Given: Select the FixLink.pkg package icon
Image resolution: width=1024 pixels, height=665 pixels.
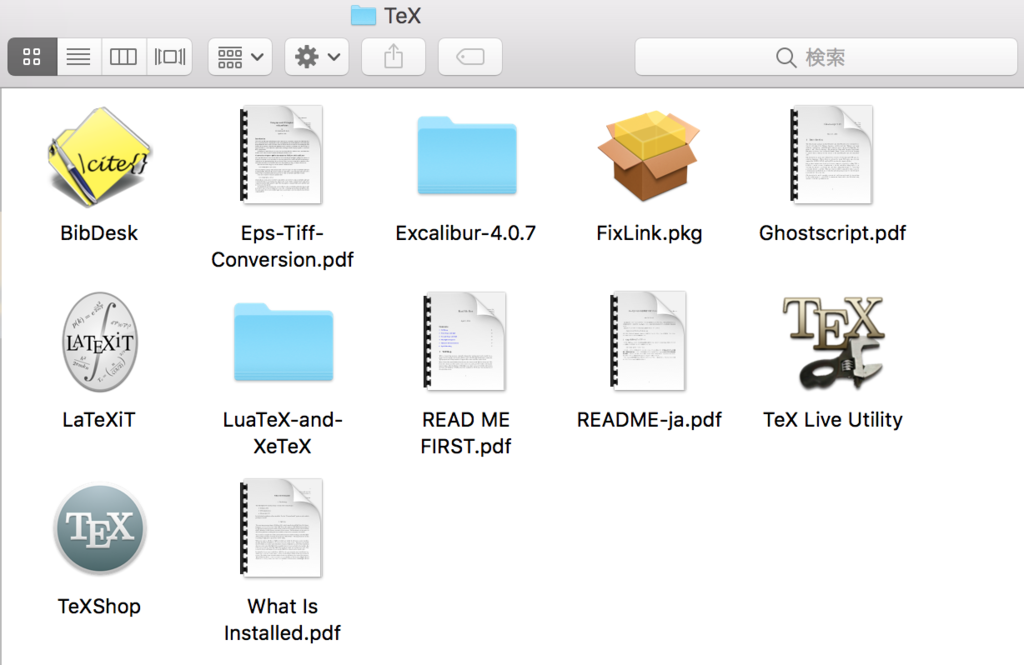Looking at the screenshot, I should pos(648,155).
